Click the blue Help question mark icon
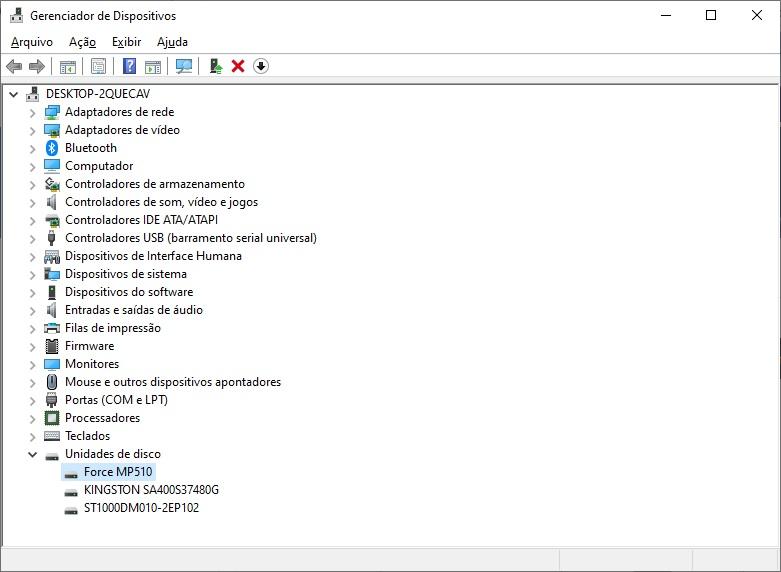Screen dimensions: 781x572 coord(130,66)
